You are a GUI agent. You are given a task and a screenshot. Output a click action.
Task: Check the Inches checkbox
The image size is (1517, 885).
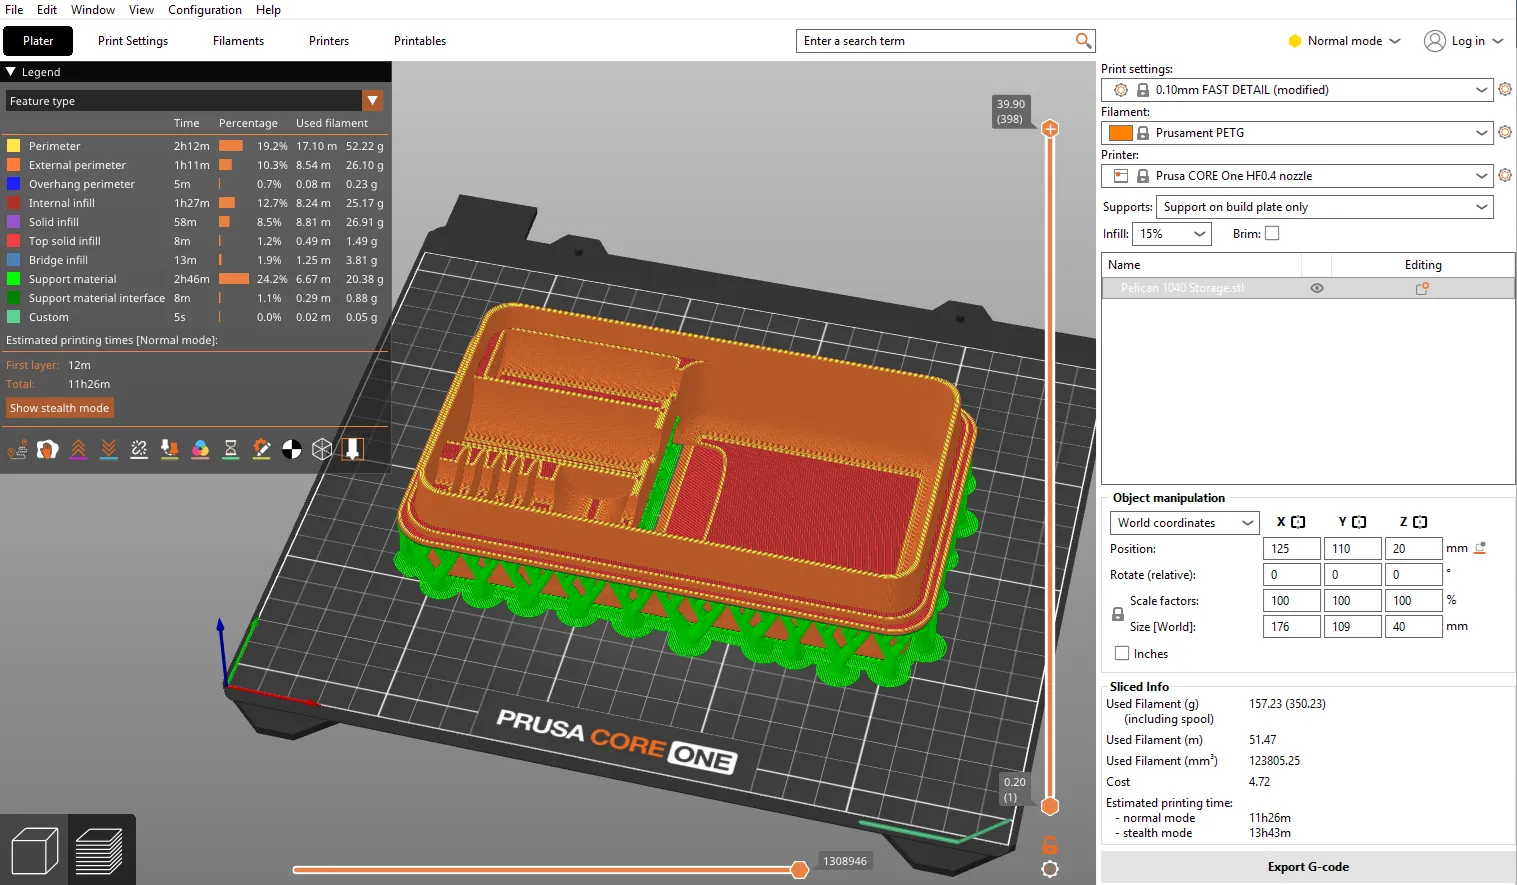click(1122, 653)
